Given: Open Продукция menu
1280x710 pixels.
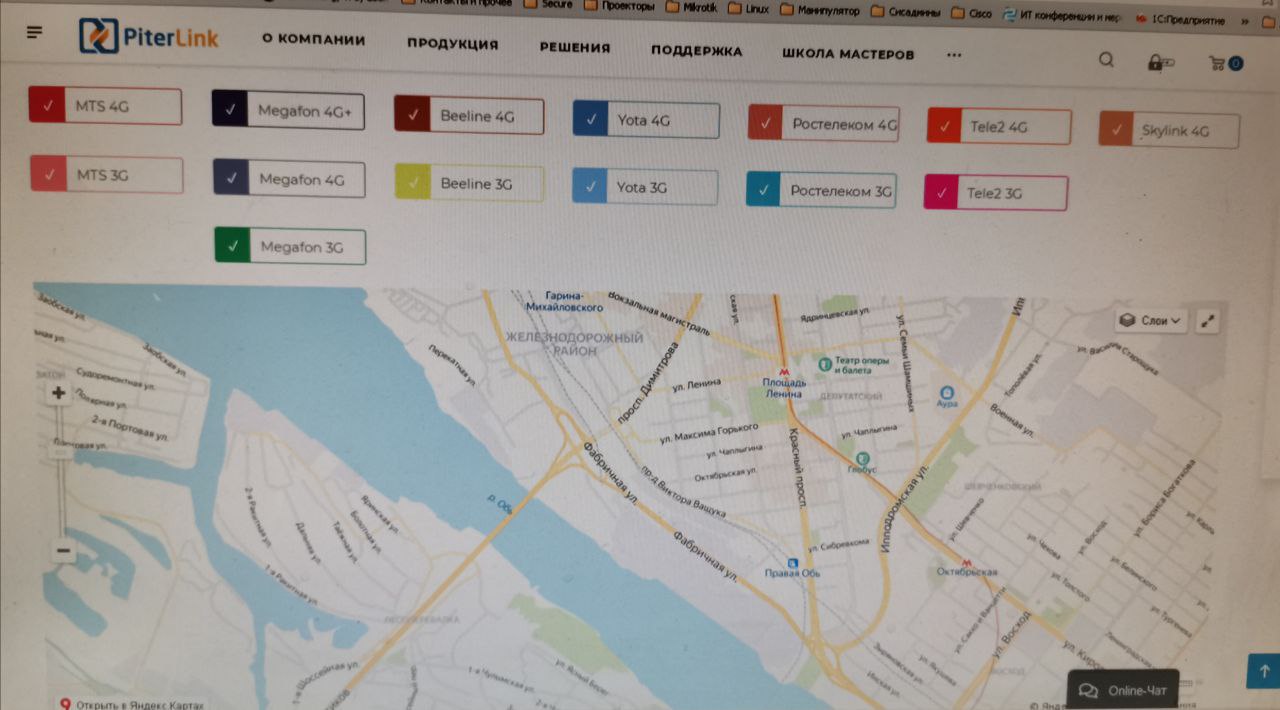Looking at the screenshot, I should 452,44.
